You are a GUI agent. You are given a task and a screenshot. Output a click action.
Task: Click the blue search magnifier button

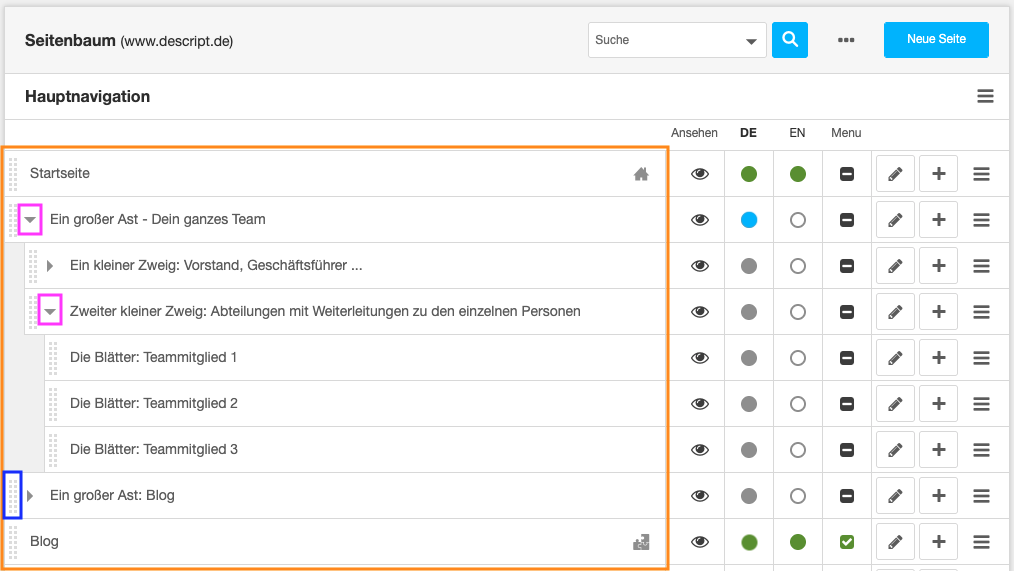click(790, 40)
